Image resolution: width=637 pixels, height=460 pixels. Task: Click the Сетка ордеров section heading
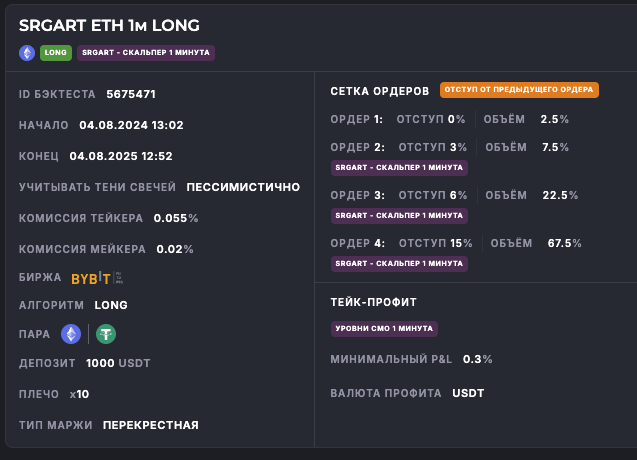pos(380,91)
